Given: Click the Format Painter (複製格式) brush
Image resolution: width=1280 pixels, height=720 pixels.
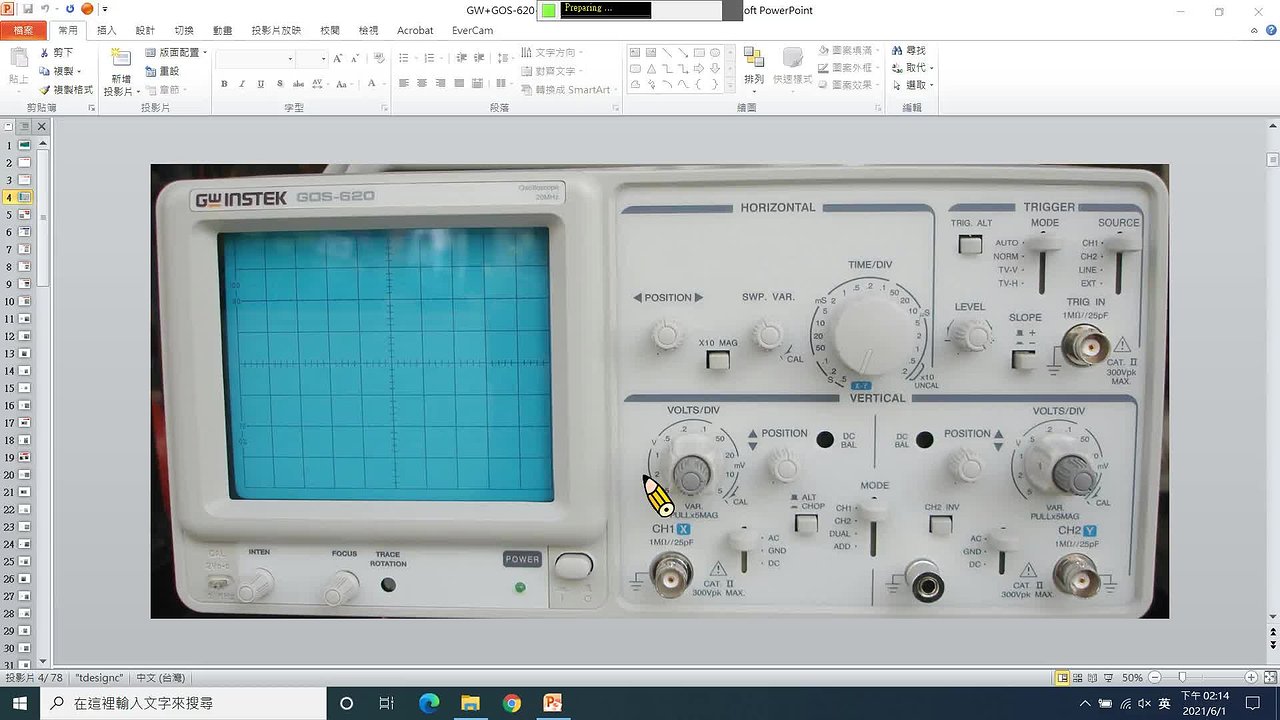Looking at the screenshot, I should click(45, 89).
